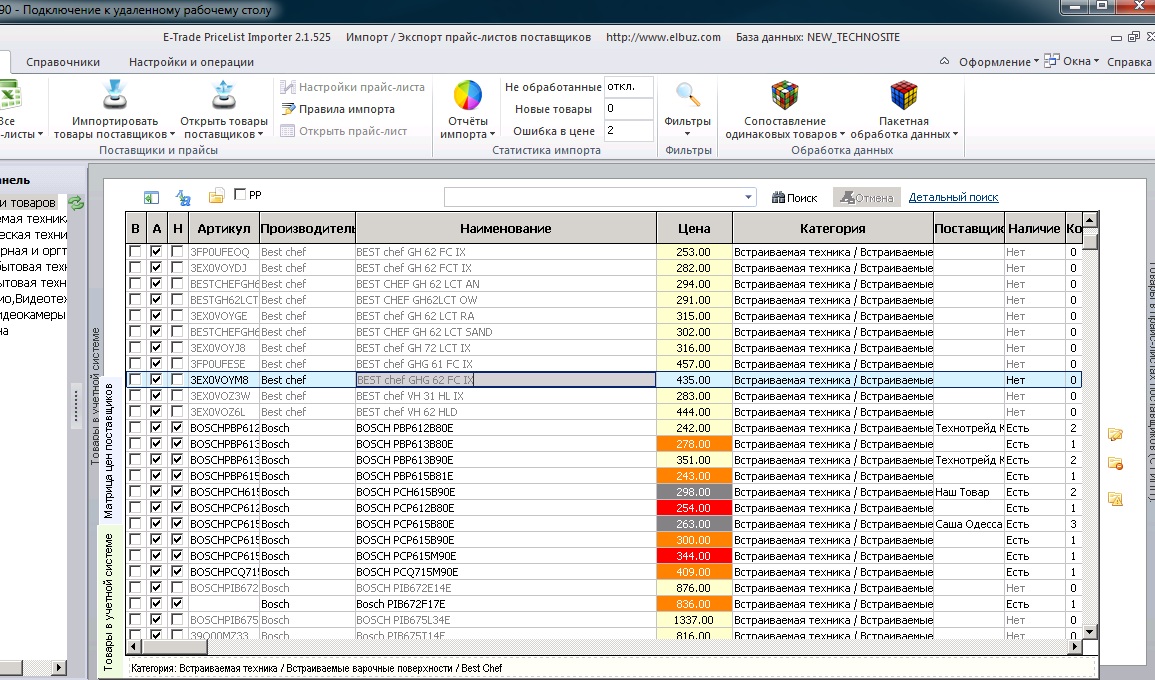Check column Н for BEST CHEF GH 62 LCT AN
Screen dimensions: 1155x680
pyautogui.click(x=177, y=284)
